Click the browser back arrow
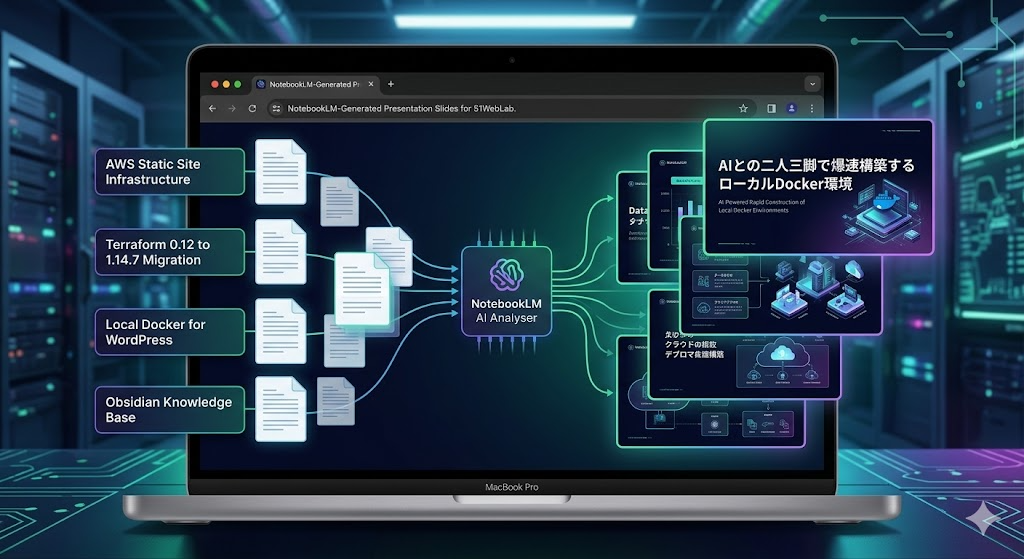 pos(212,108)
